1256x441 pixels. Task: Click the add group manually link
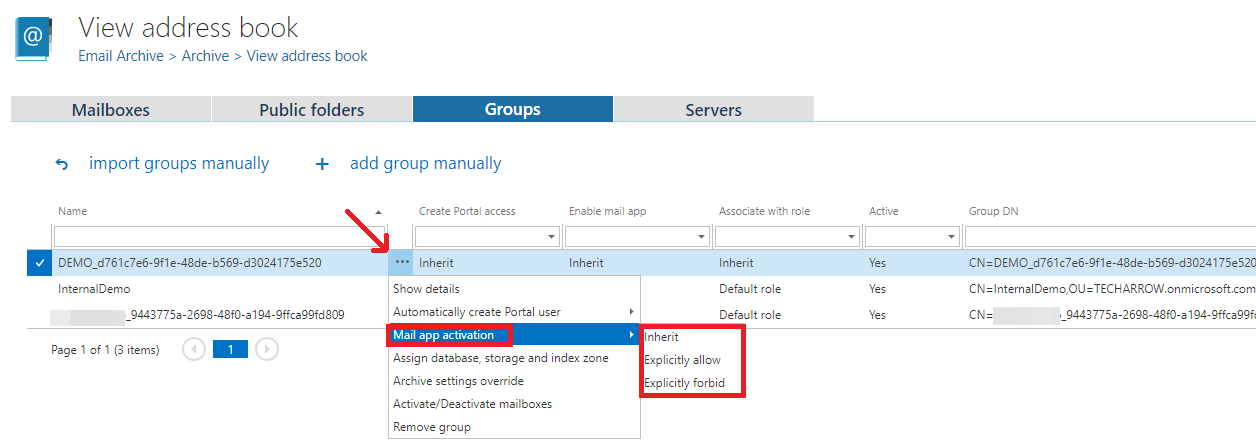[425, 164]
